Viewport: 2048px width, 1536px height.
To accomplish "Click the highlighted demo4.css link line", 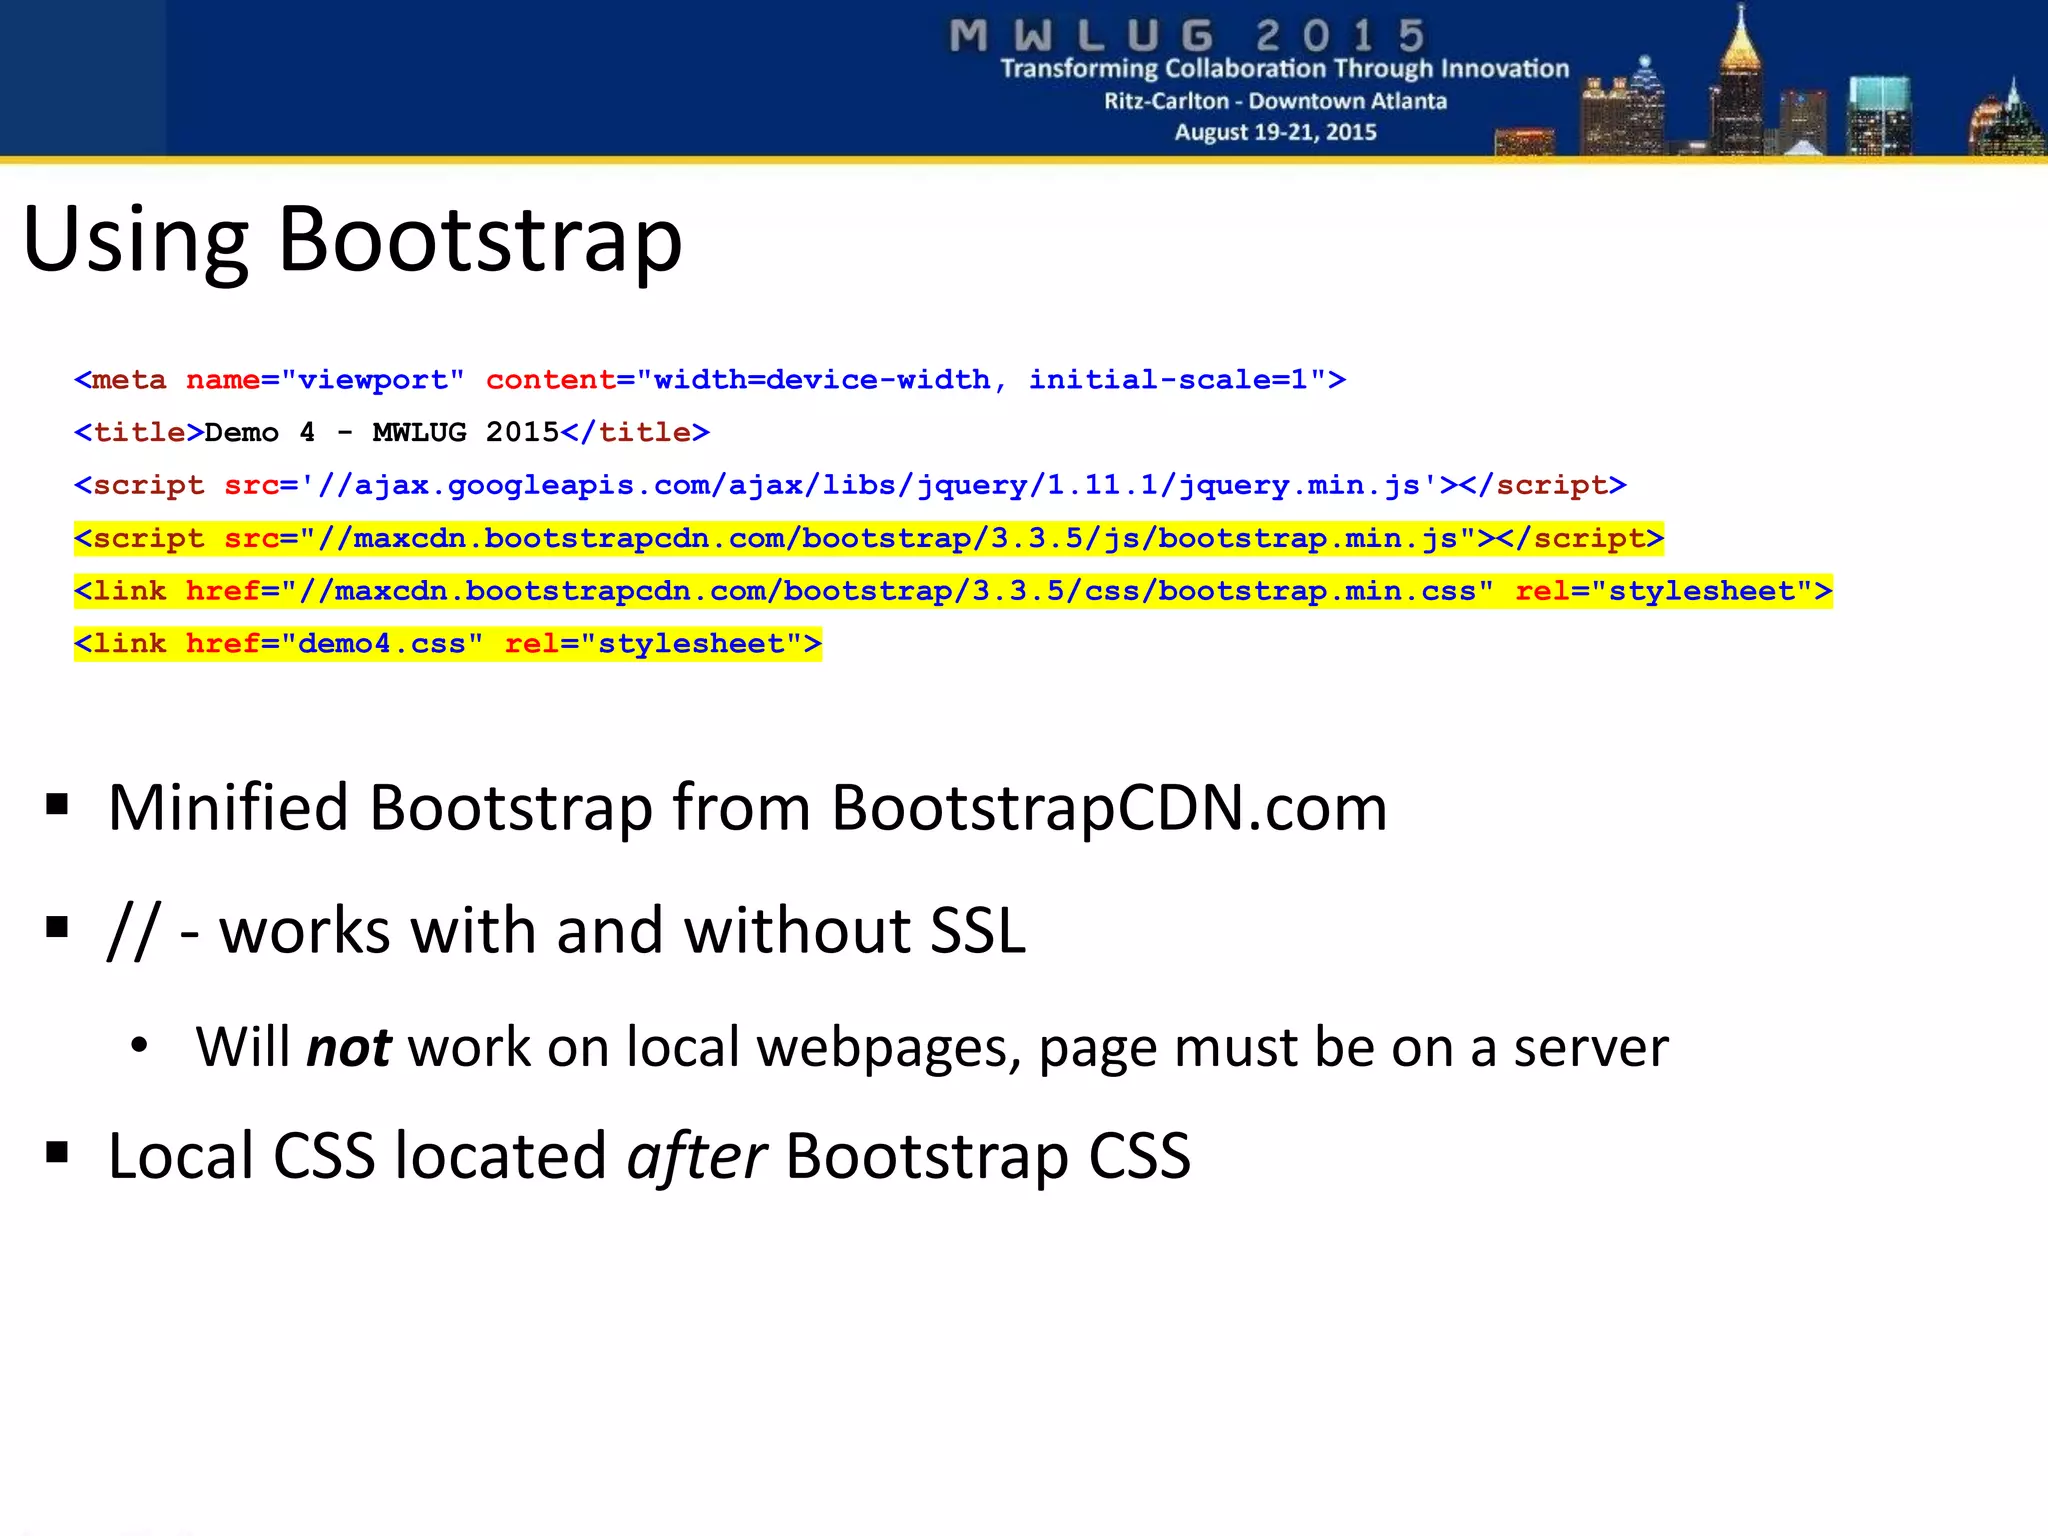I will click(x=448, y=643).
